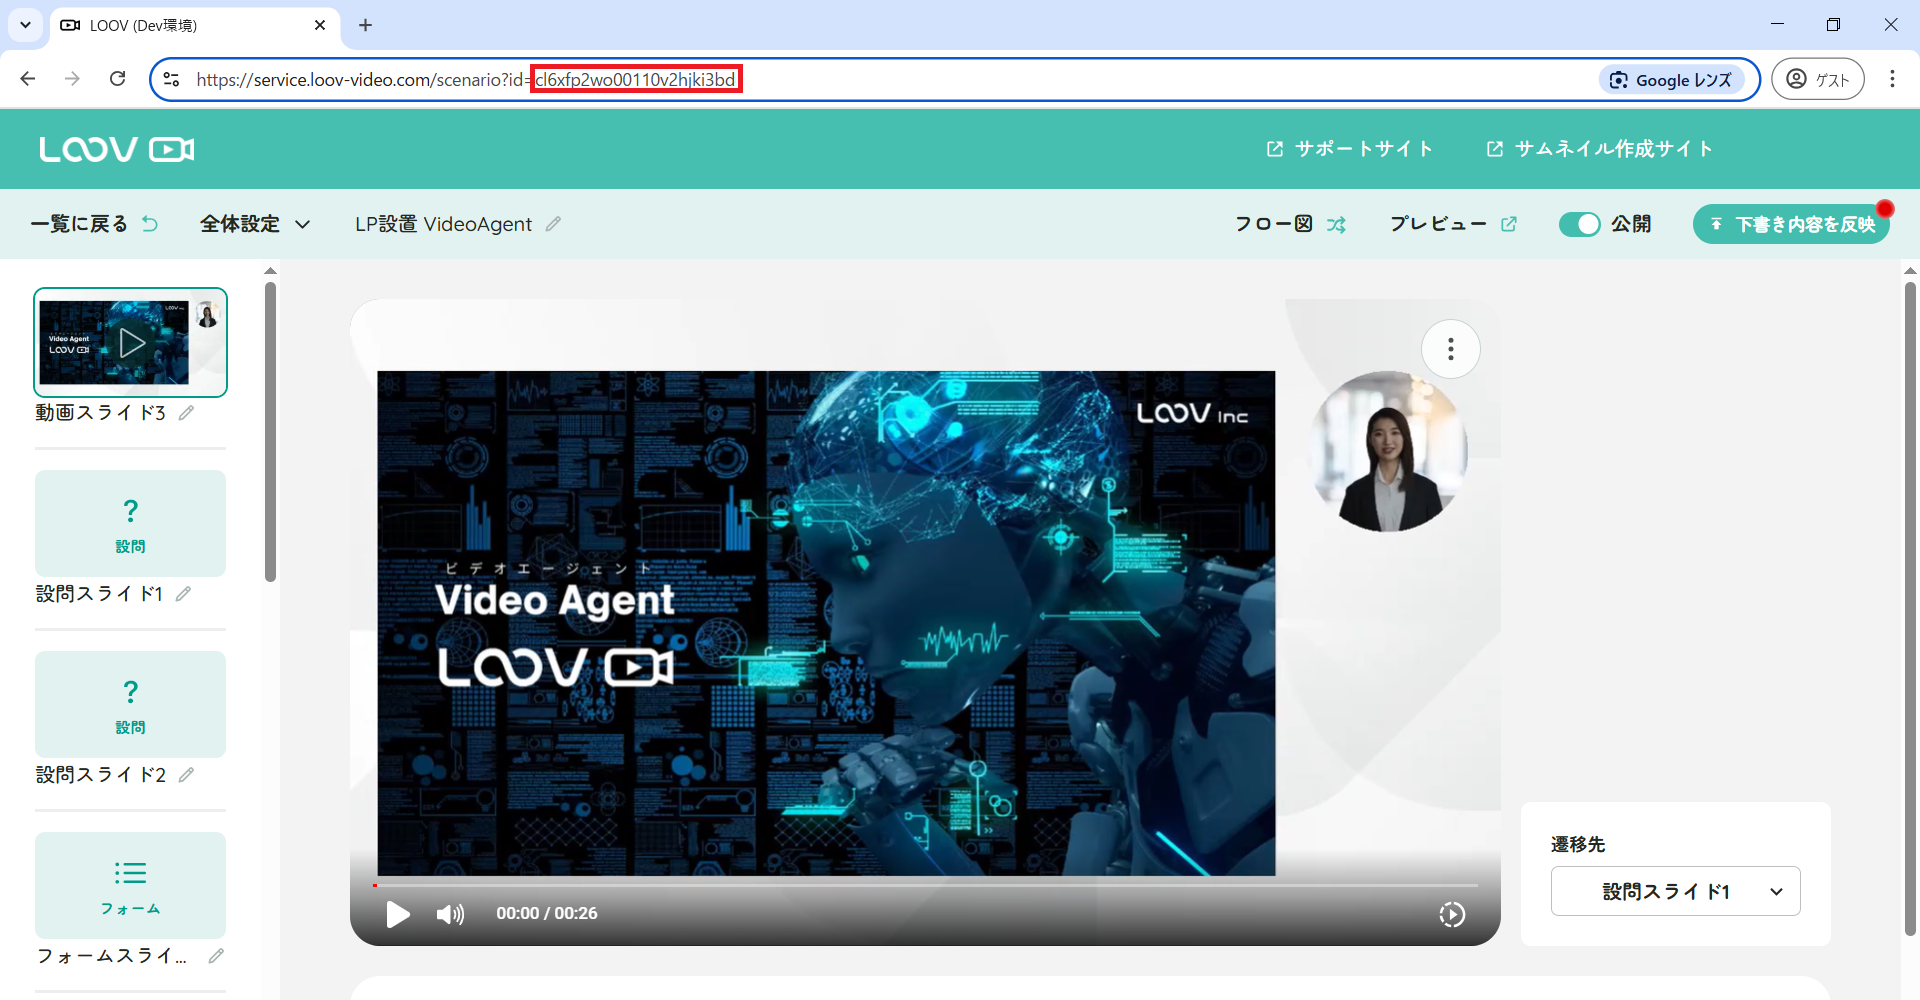
Task: Reload the page
Action: pos(118,79)
